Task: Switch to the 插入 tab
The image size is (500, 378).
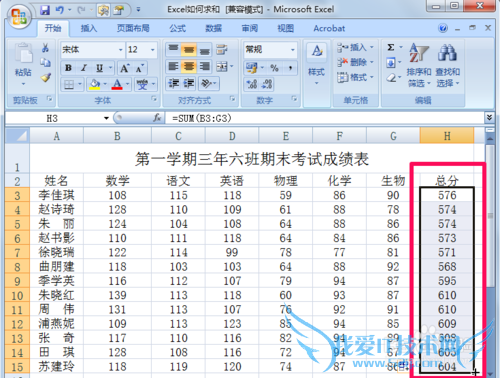Action: coord(89,28)
